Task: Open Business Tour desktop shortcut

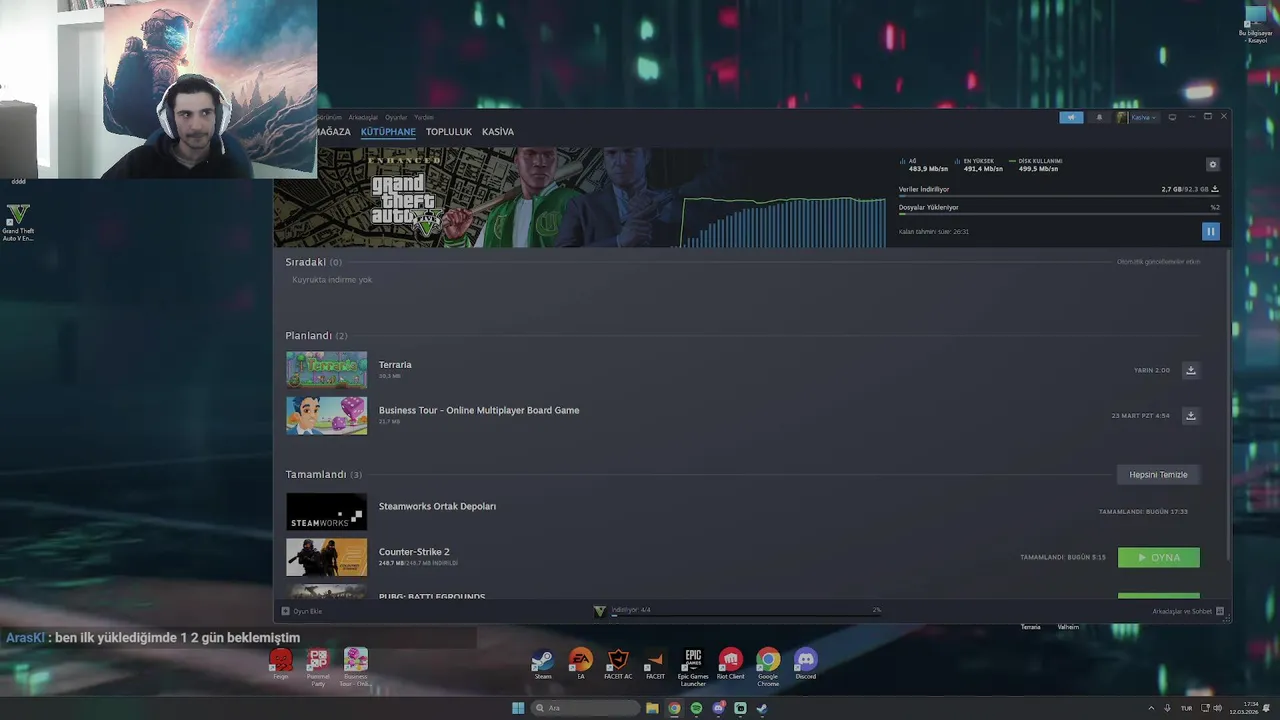Action: (355, 667)
